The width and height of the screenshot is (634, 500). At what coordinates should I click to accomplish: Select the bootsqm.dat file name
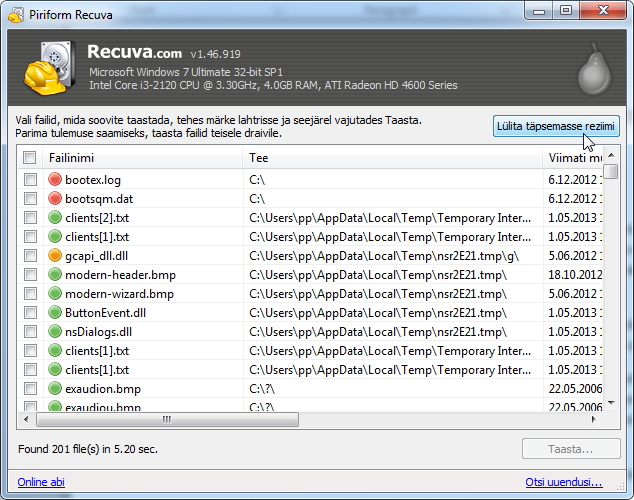point(99,198)
